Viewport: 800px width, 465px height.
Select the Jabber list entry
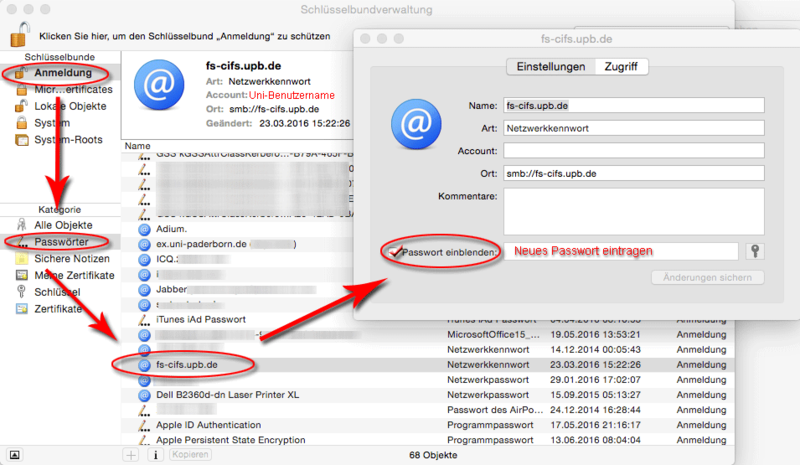171,289
